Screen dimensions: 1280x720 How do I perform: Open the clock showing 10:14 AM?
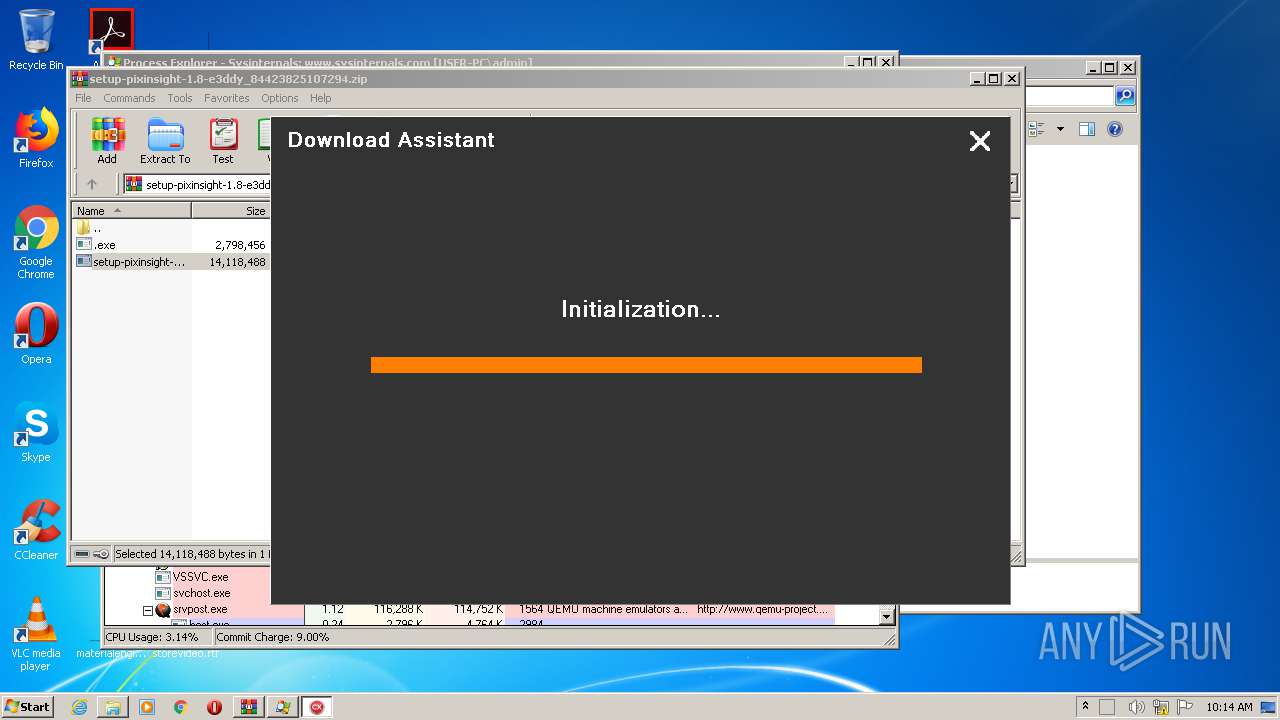1229,707
